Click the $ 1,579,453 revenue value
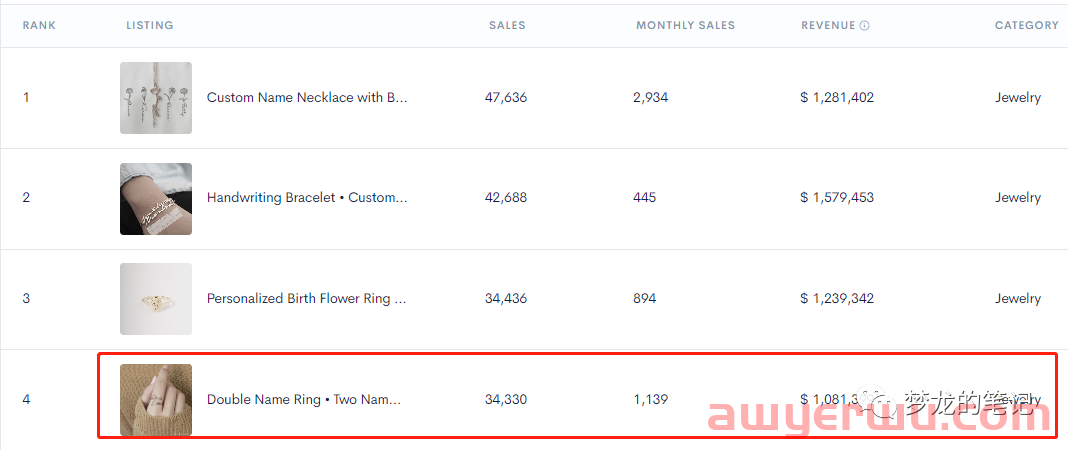 point(837,197)
